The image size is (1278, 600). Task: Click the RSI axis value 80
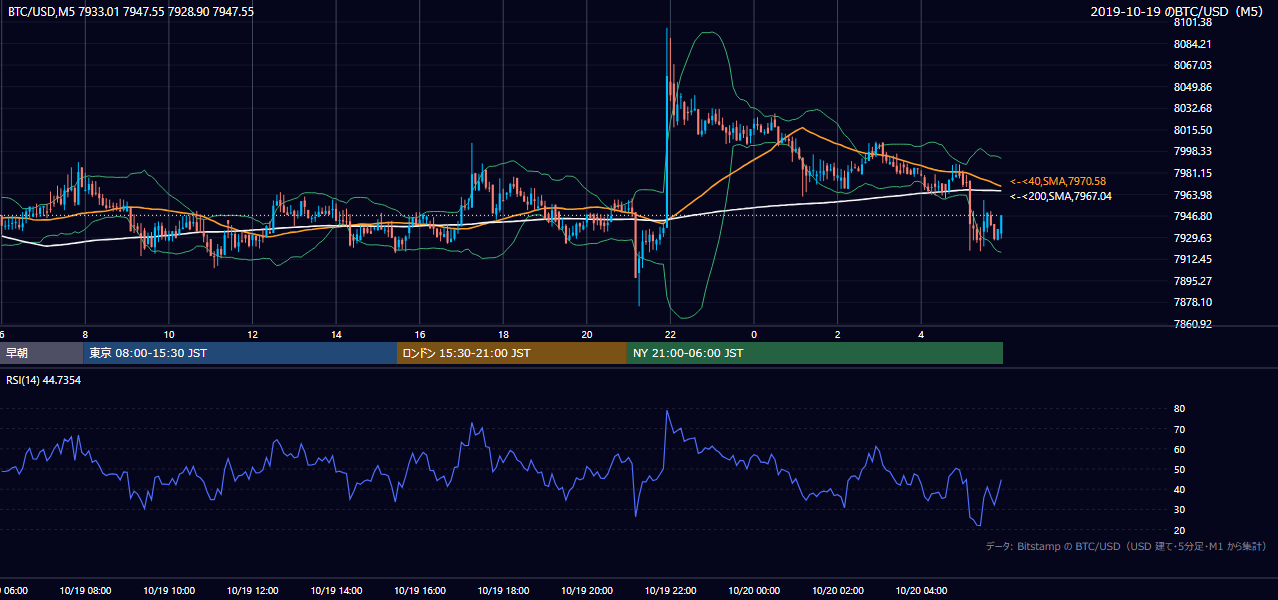coord(1179,409)
